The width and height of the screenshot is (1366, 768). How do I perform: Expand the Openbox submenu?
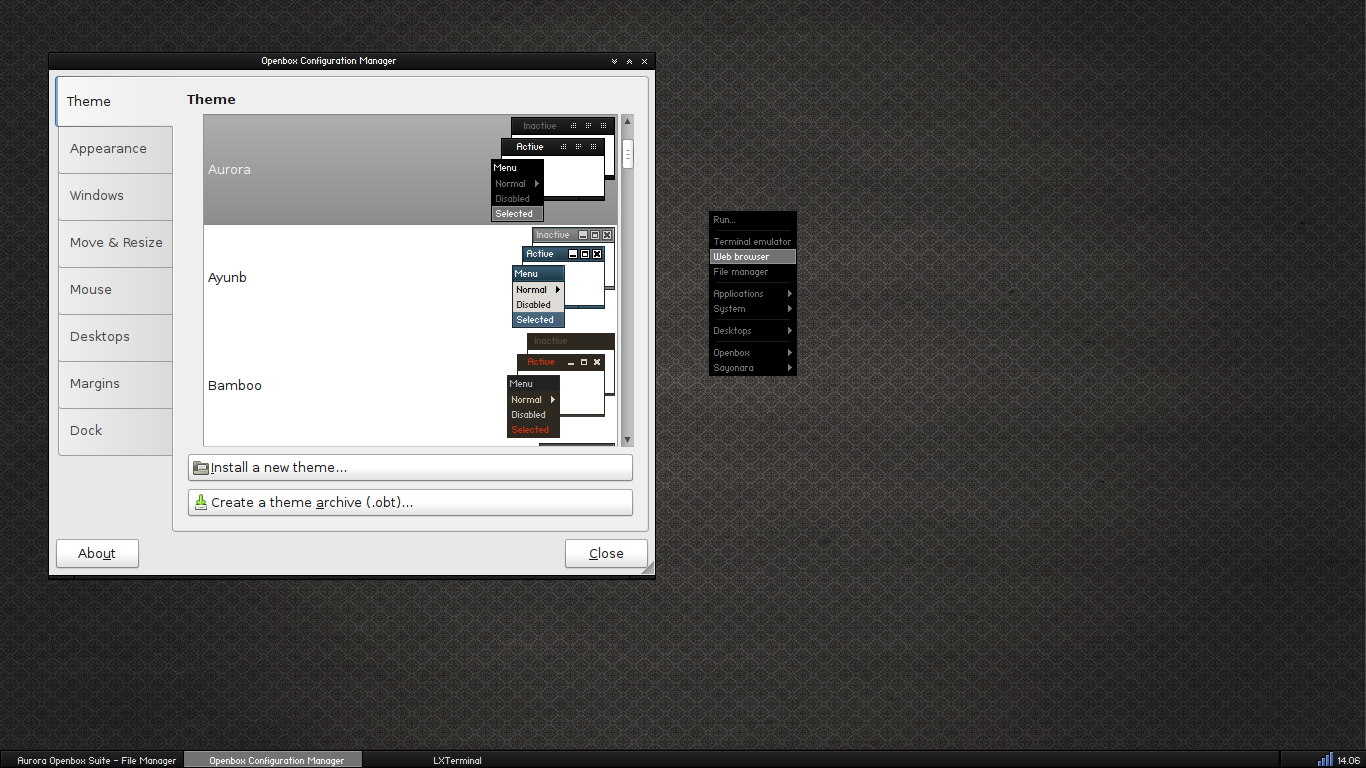(753, 353)
